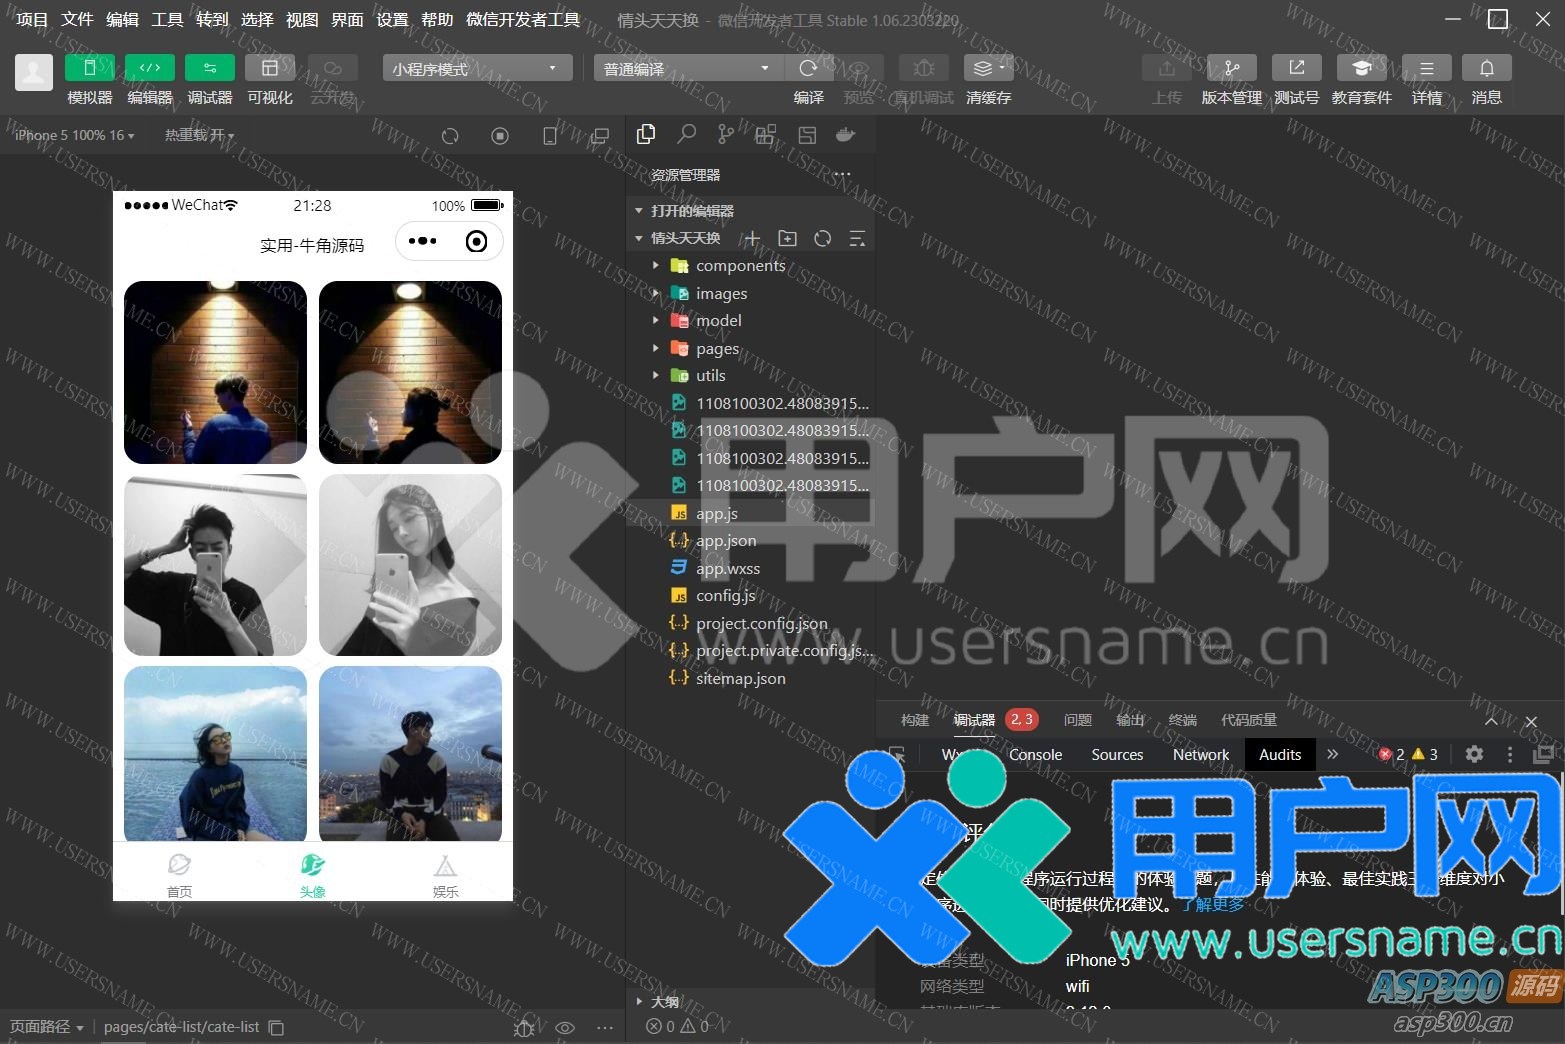Click the 编译 compile refresh icon
The height and width of the screenshot is (1044, 1565).
pyautogui.click(x=808, y=68)
